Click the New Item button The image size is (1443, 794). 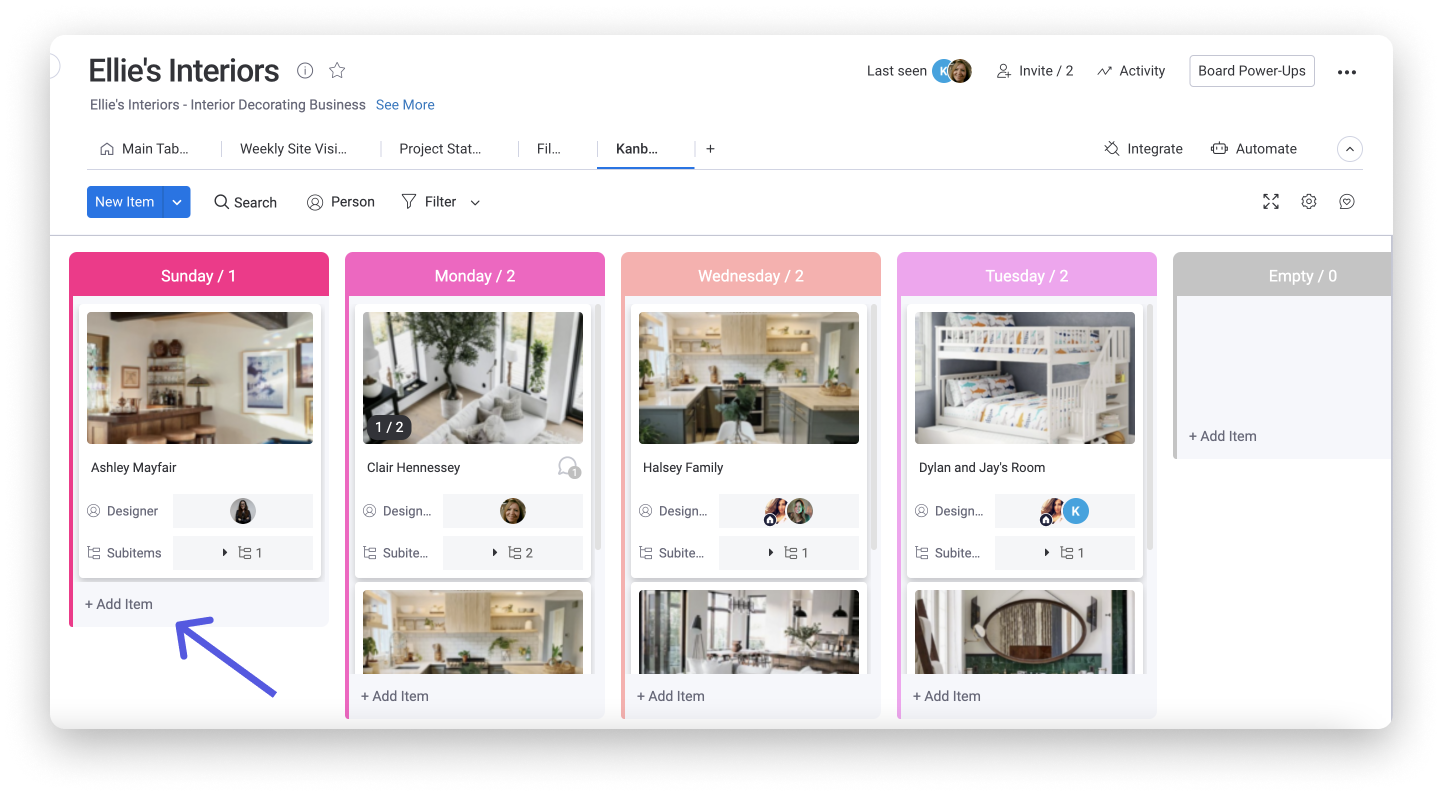125,202
